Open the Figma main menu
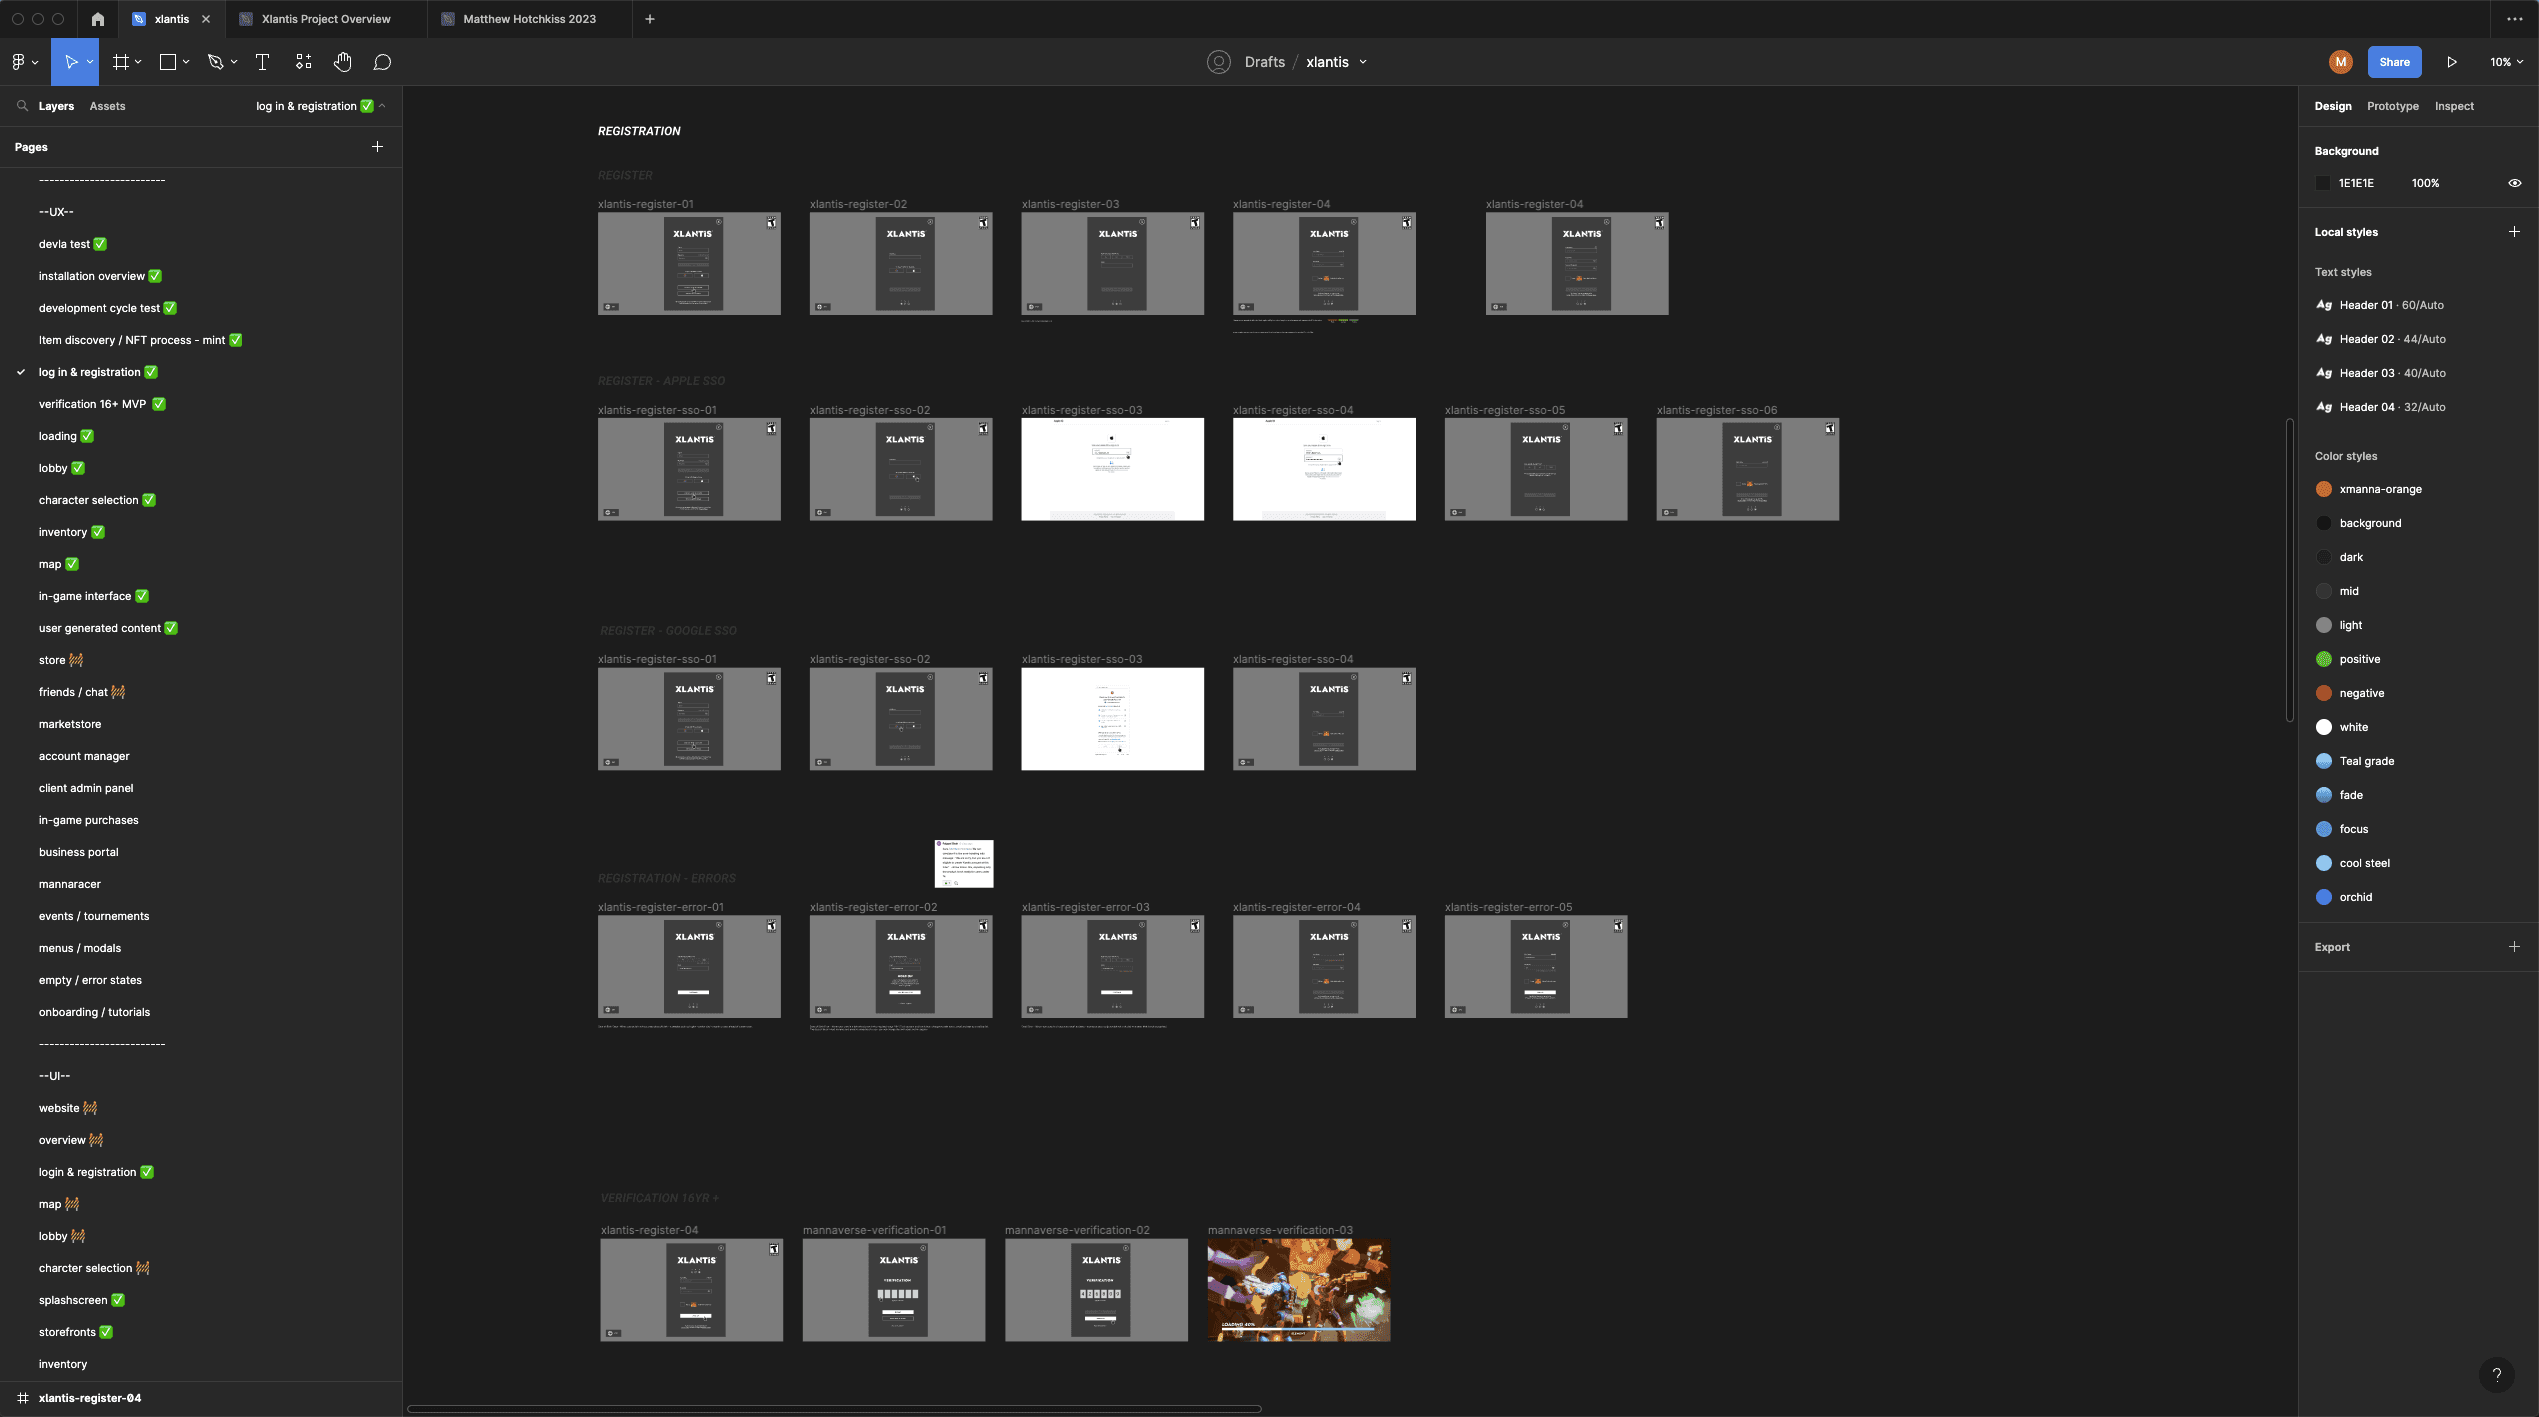This screenshot has height=1417, width=2539. pos(19,62)
